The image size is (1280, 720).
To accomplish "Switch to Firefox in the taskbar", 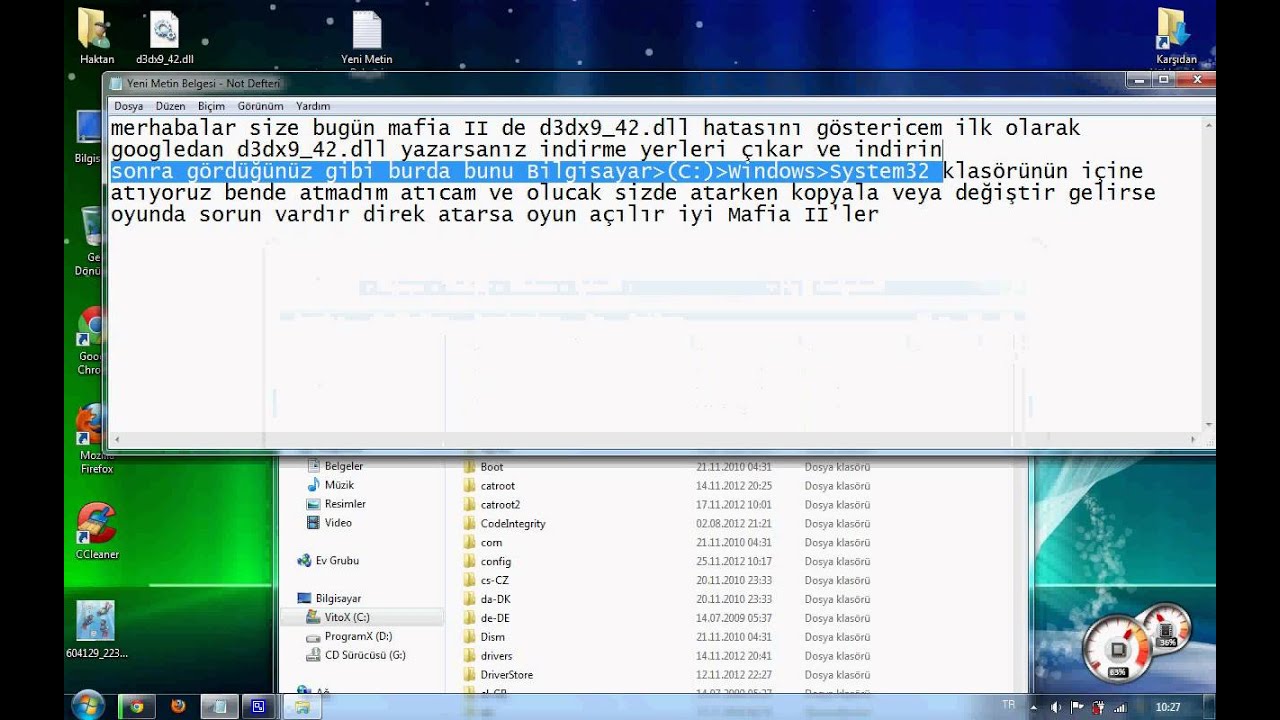I will [178, 706].
